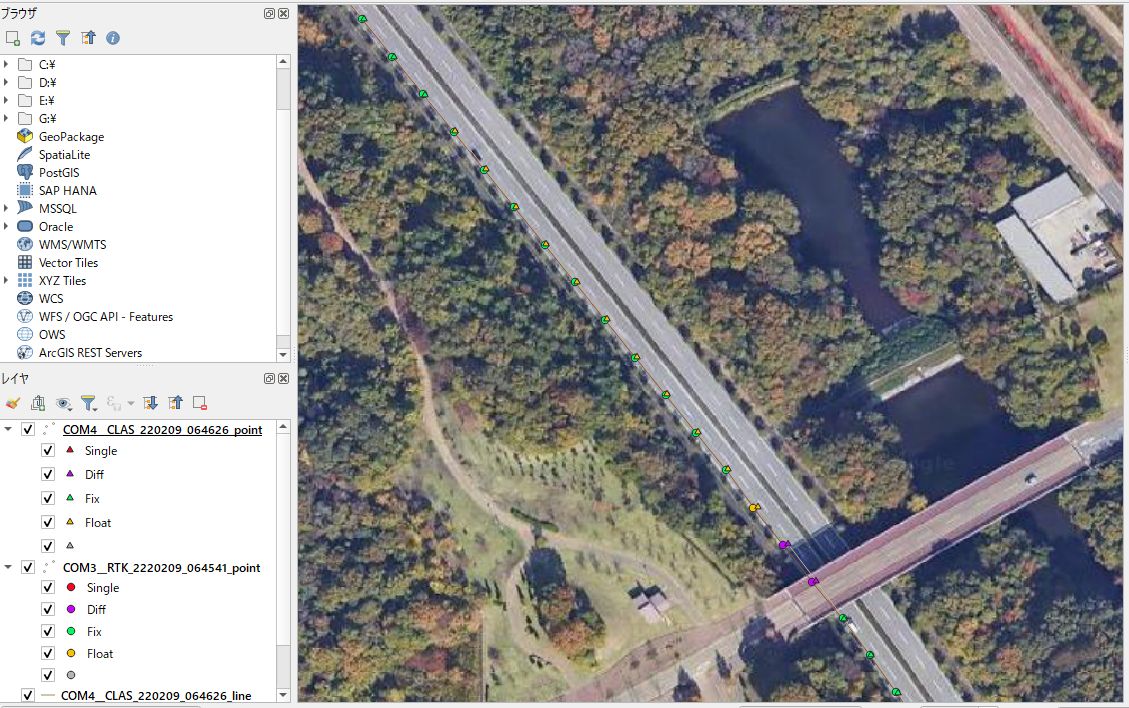This screenshot has width=1129, height=708.
Task: Select the COM3_RTK point layer name
Action: [161, 567]
